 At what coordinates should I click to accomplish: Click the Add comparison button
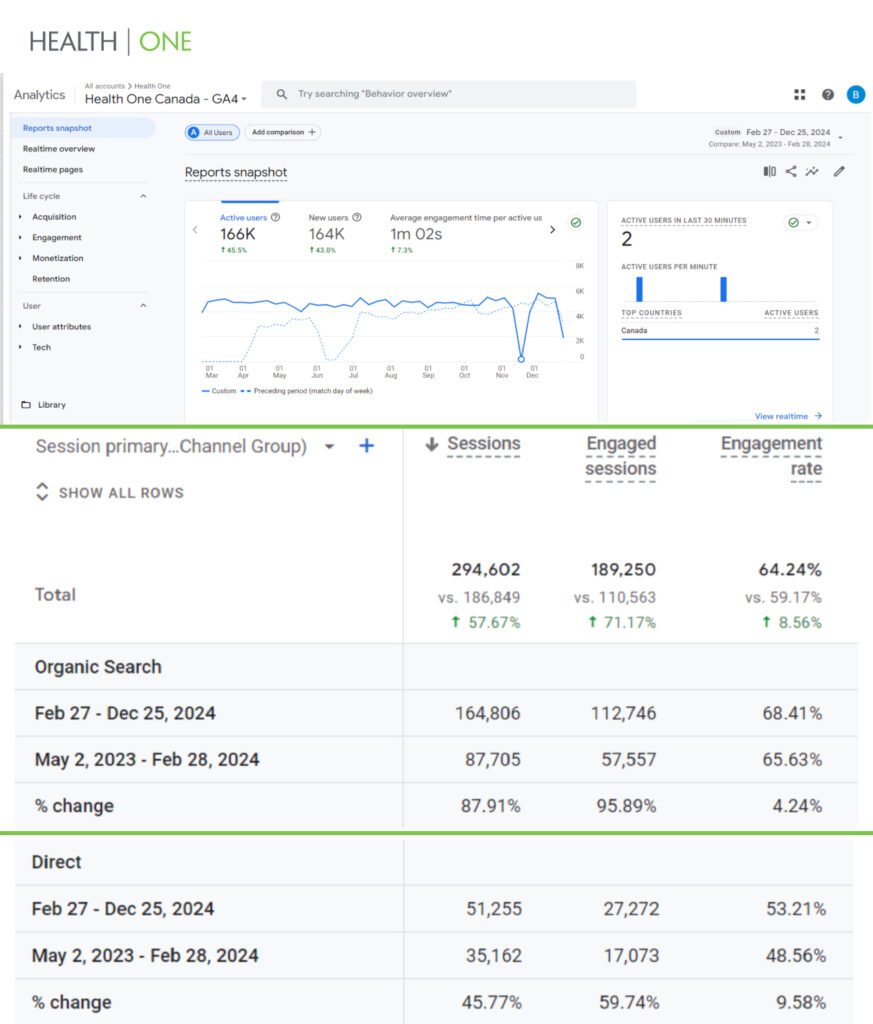click(x=282, y=132)
